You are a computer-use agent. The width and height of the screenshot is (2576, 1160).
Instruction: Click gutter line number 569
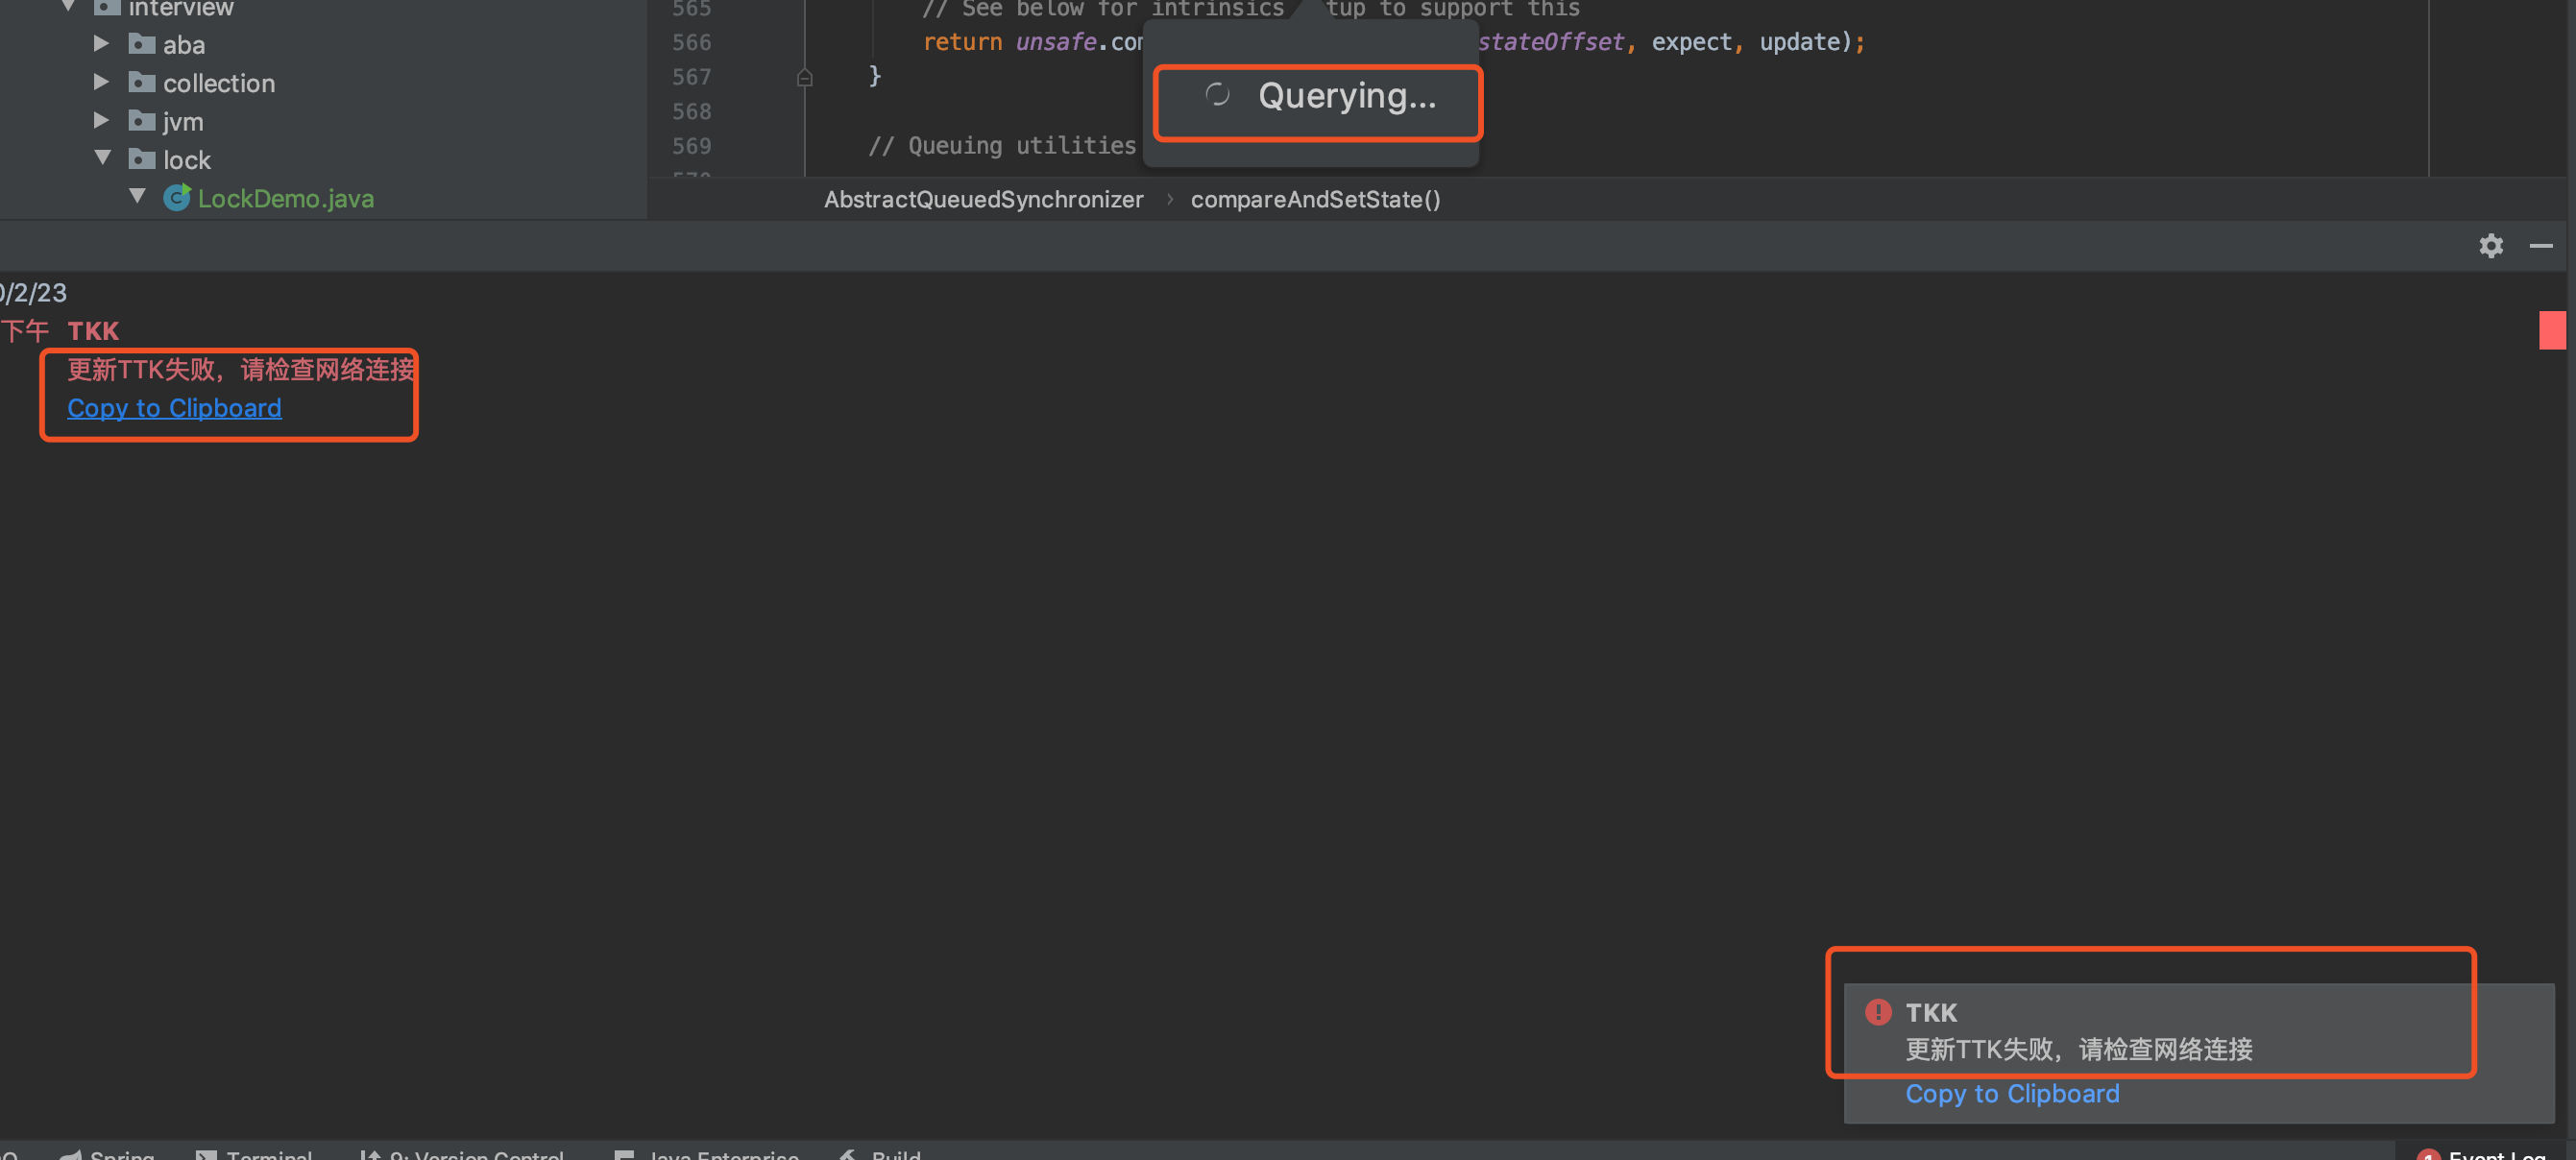(692, 146)
